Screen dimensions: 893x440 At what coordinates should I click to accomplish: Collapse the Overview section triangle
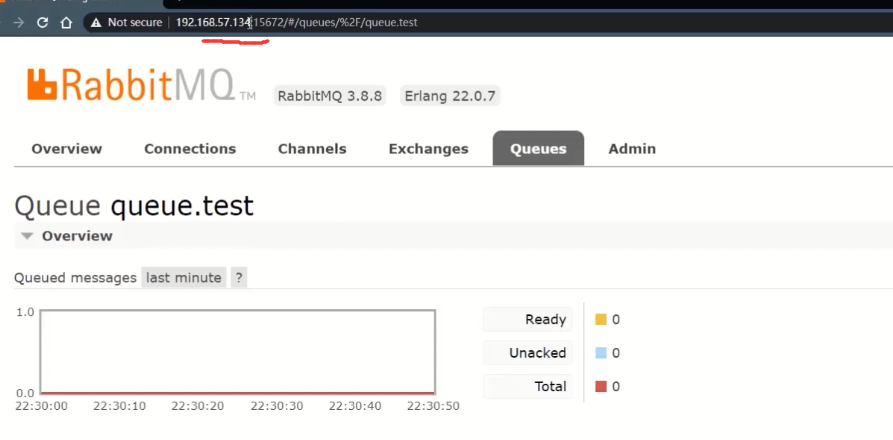27,236
